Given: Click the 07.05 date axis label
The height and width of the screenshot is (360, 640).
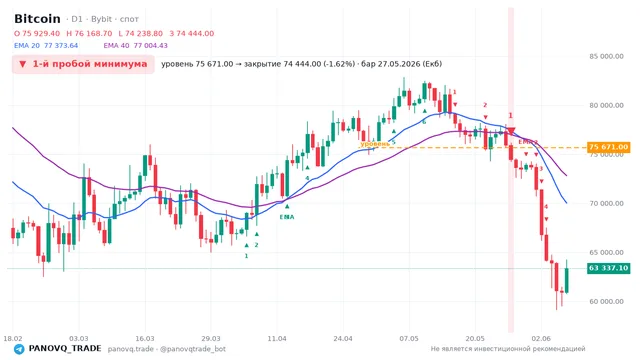Looking at the screenshot, I should [x=409, y=339].
